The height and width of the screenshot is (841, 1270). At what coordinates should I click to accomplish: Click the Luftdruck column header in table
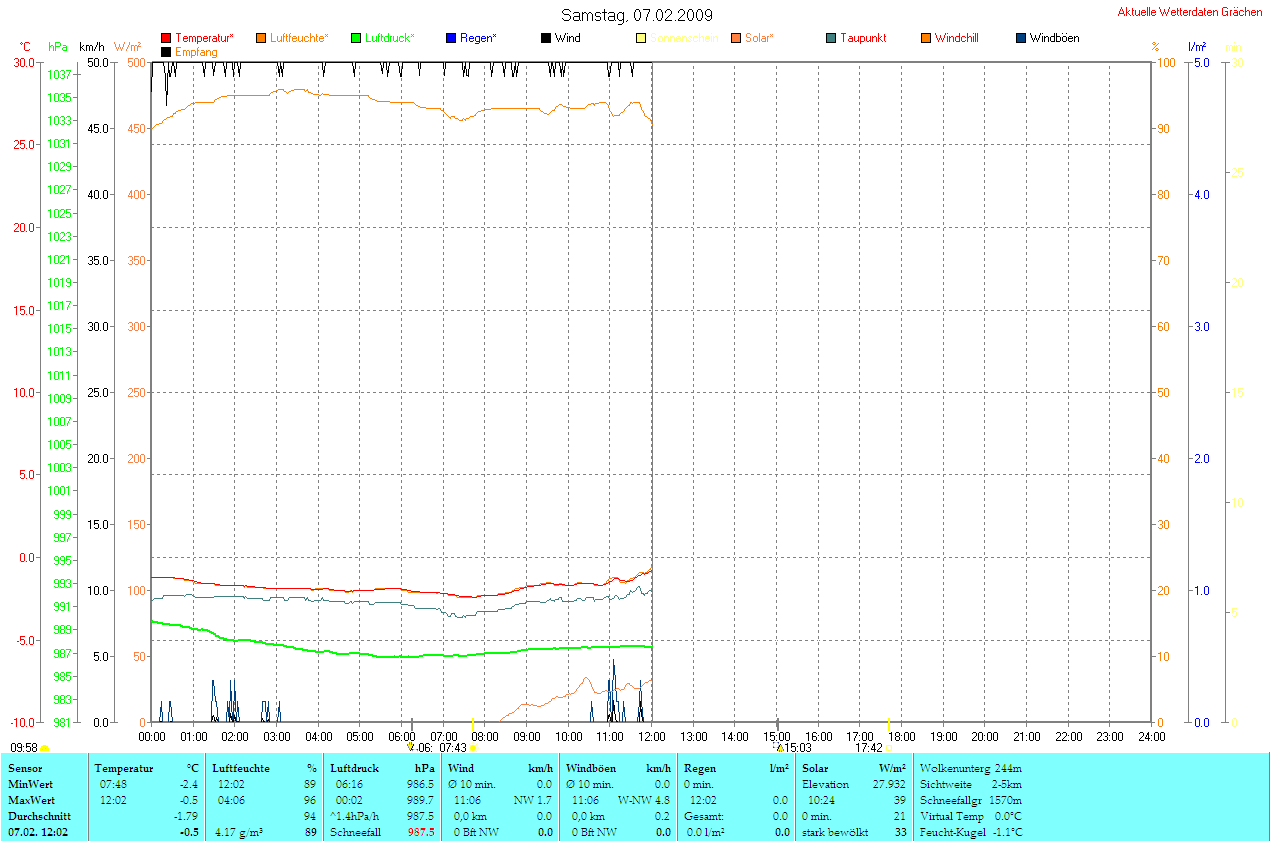tap(353, 768)
